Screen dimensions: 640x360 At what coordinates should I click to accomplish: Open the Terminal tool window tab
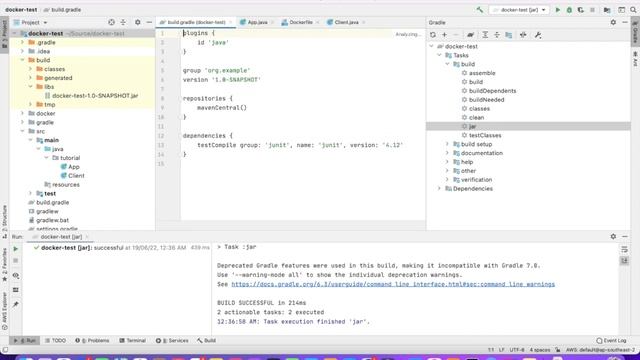point(133,340)
